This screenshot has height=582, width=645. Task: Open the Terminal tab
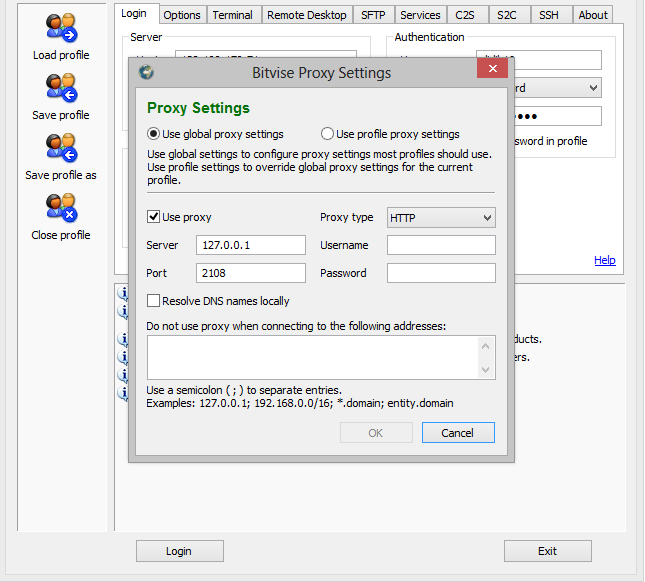(x=232, y=15)
